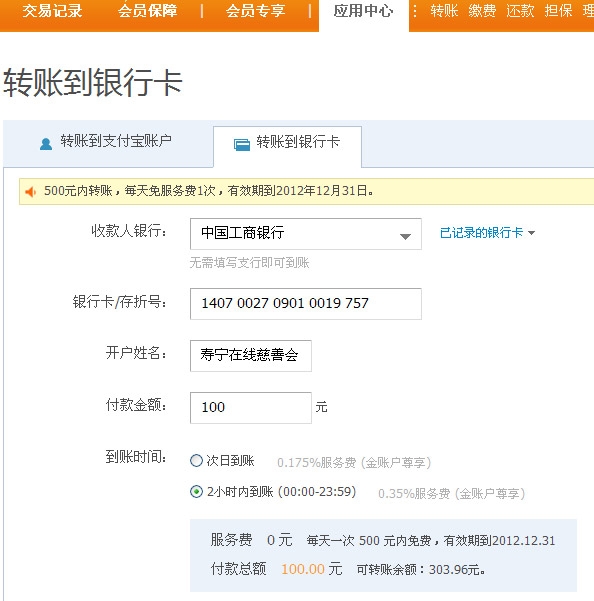
Task: Click the 缴费 shortcut link
Action: click(482, 11)
